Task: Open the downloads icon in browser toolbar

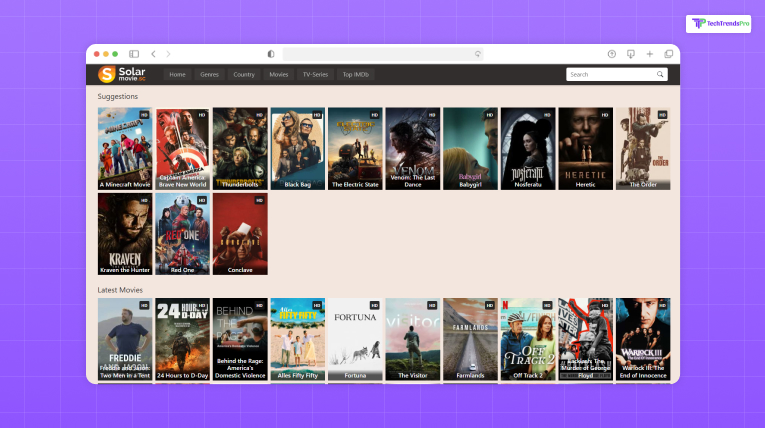Action: pyautogui.click(x=631, y=54)
